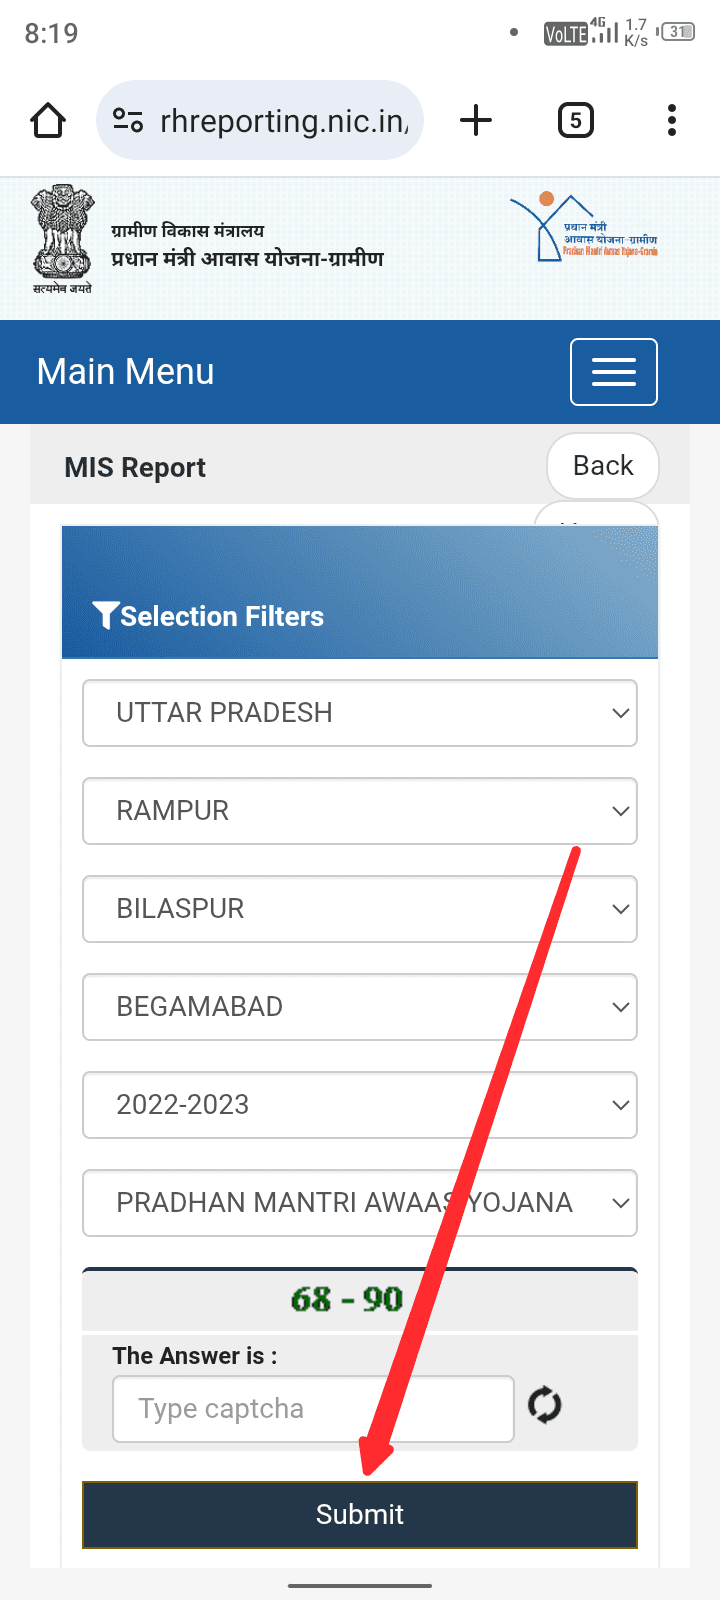720x1600 pixels.
Task: Open the browser three-dot overflow menu
Action: [x=672, y=121]
